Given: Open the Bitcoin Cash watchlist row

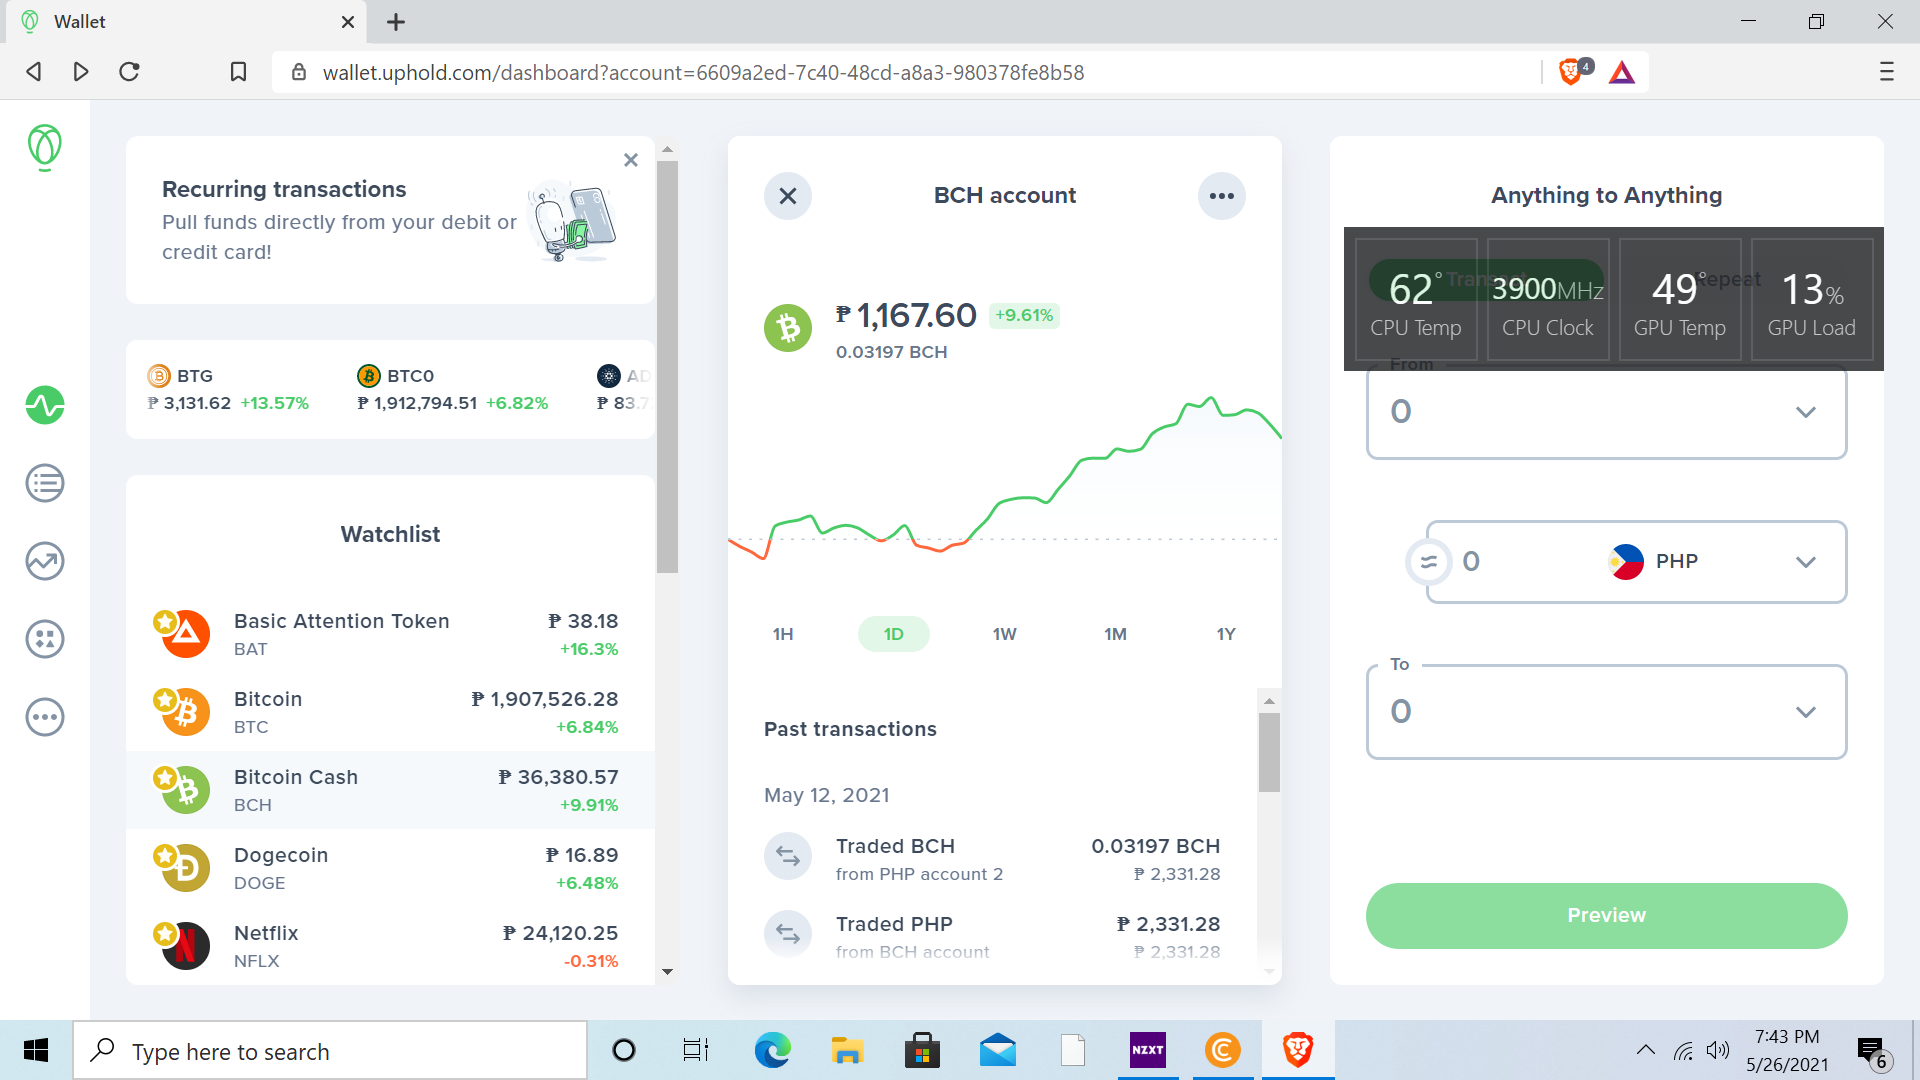Looking at the screenshot, I should click(x=390, y=790).
